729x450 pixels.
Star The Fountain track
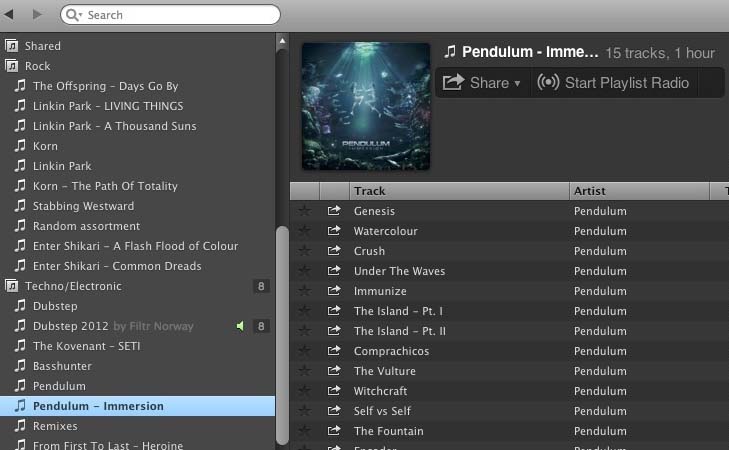tap(305, 430)
